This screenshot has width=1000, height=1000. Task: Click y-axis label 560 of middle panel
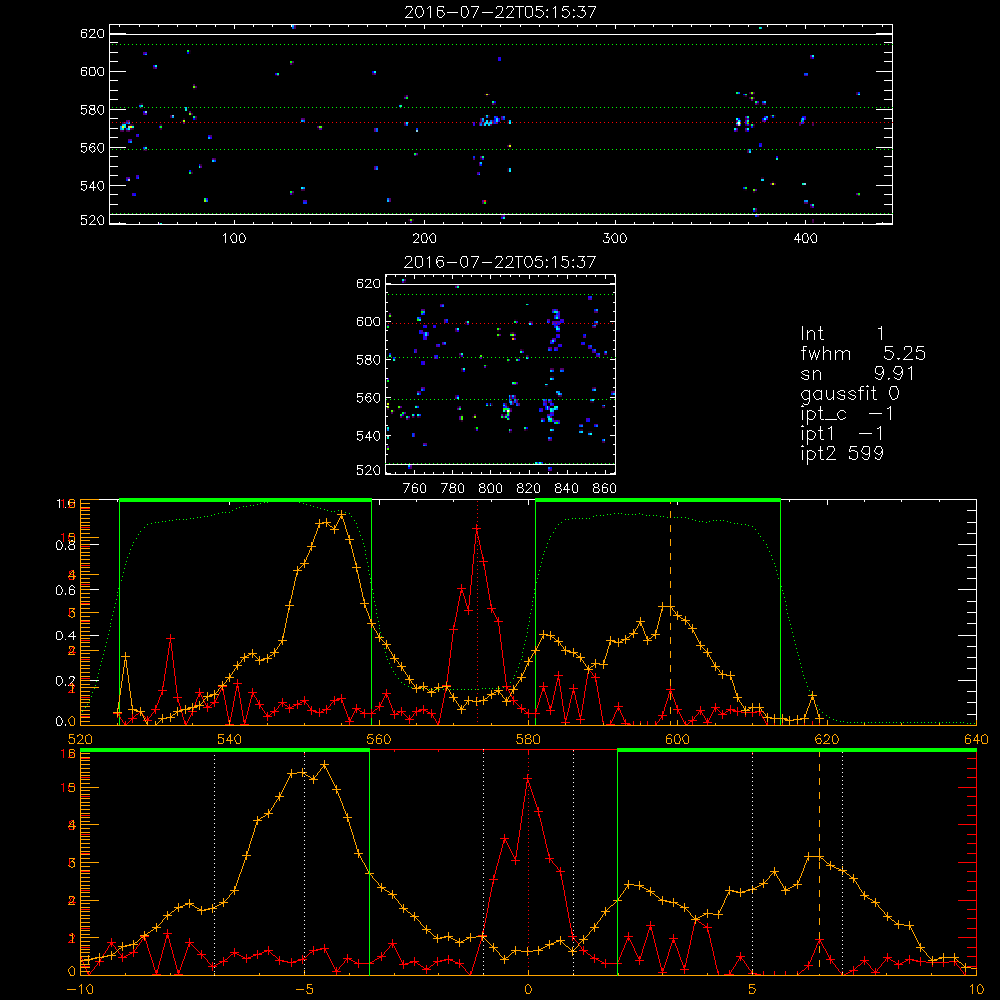click(x=368, y=398)
